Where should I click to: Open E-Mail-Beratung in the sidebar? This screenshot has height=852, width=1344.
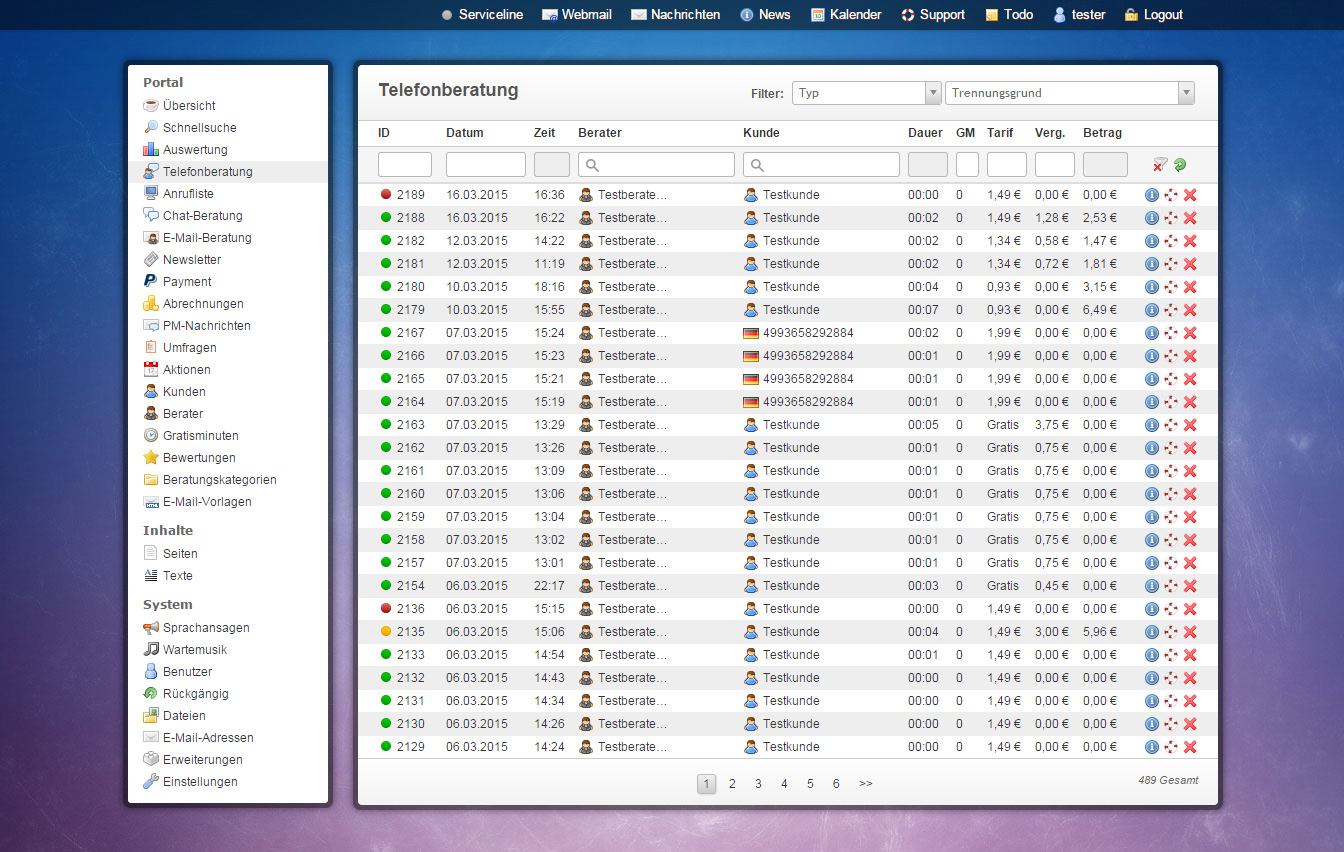[207, 238]
